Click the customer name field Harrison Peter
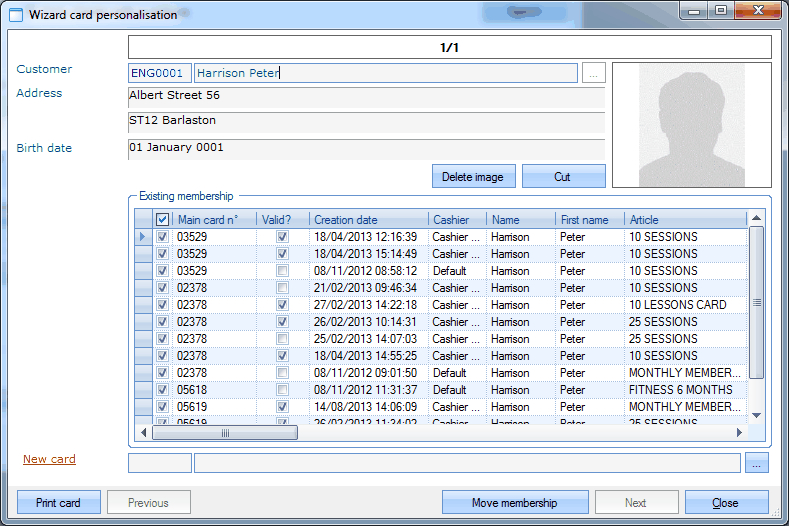 point(386,73)
